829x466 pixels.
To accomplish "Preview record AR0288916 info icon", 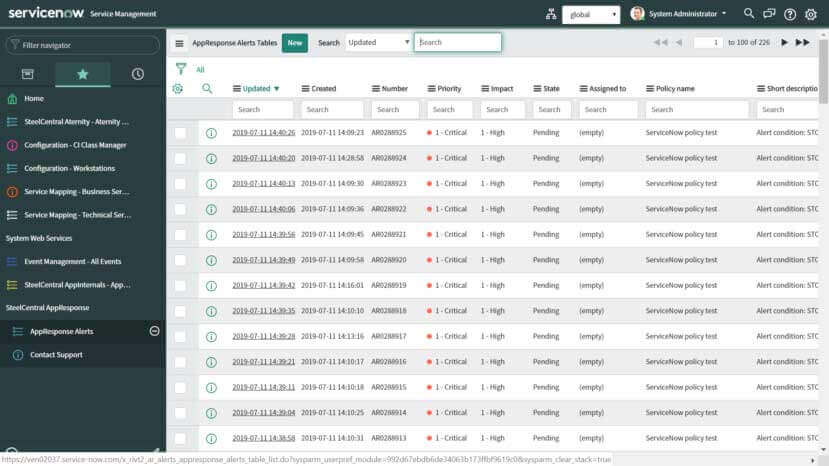I will (211, 362).
